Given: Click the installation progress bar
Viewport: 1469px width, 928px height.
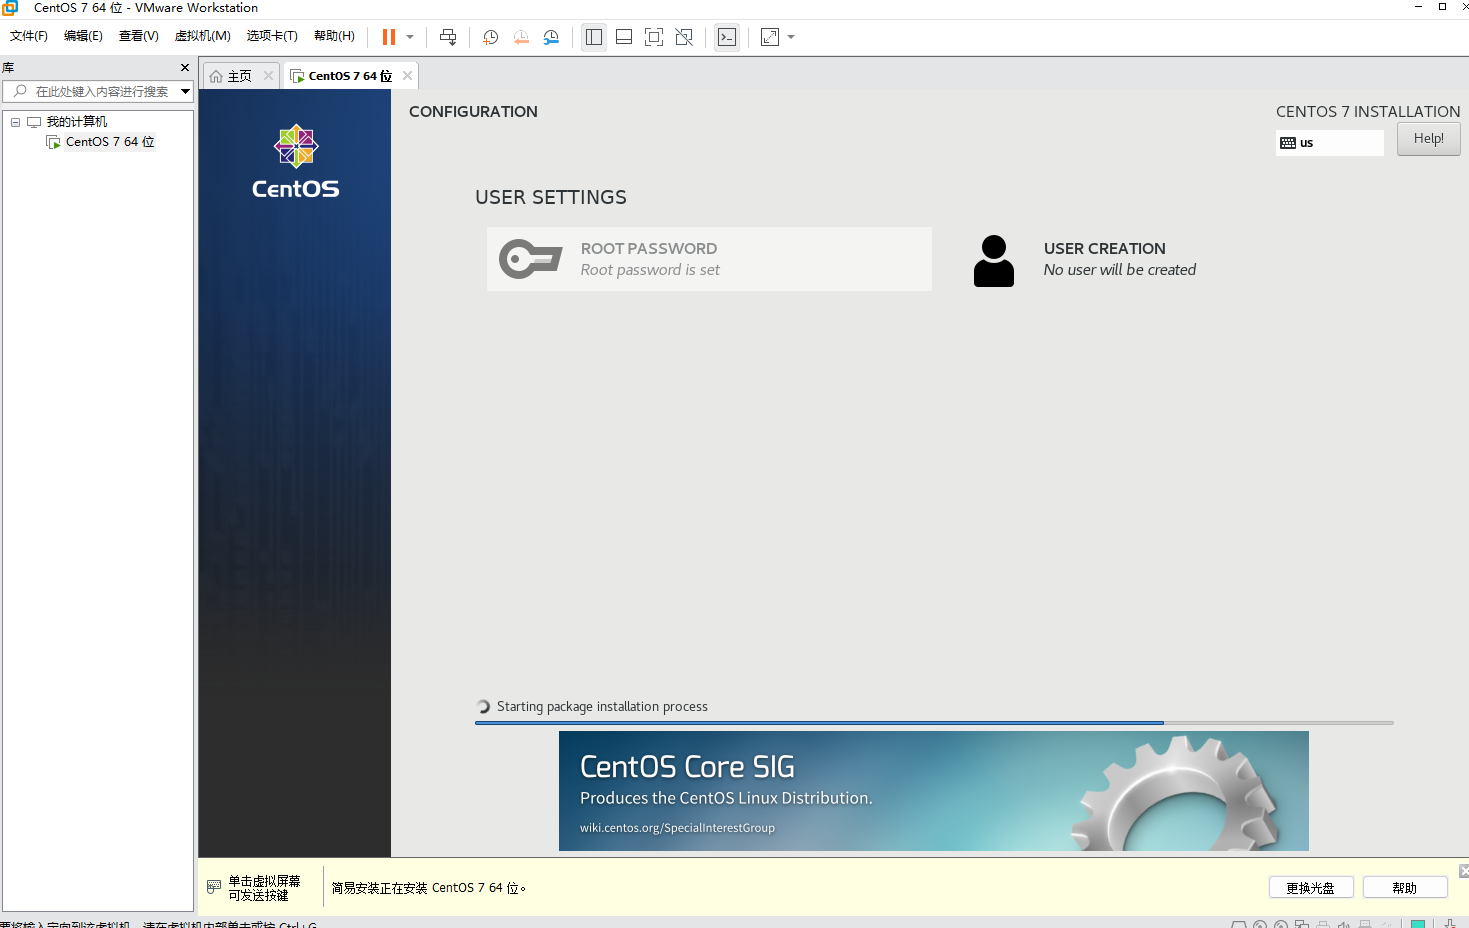Looking at the screenshot, I should [934, 722].
